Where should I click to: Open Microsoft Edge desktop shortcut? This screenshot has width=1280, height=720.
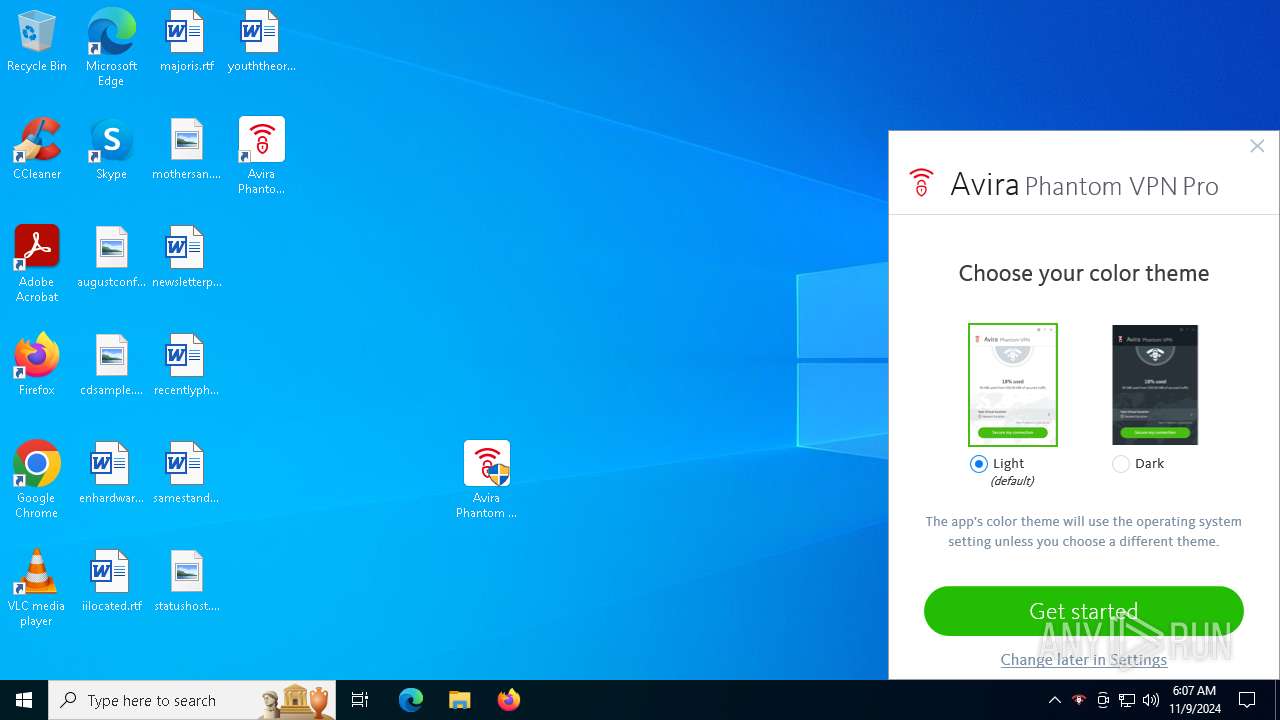(111, 48)
